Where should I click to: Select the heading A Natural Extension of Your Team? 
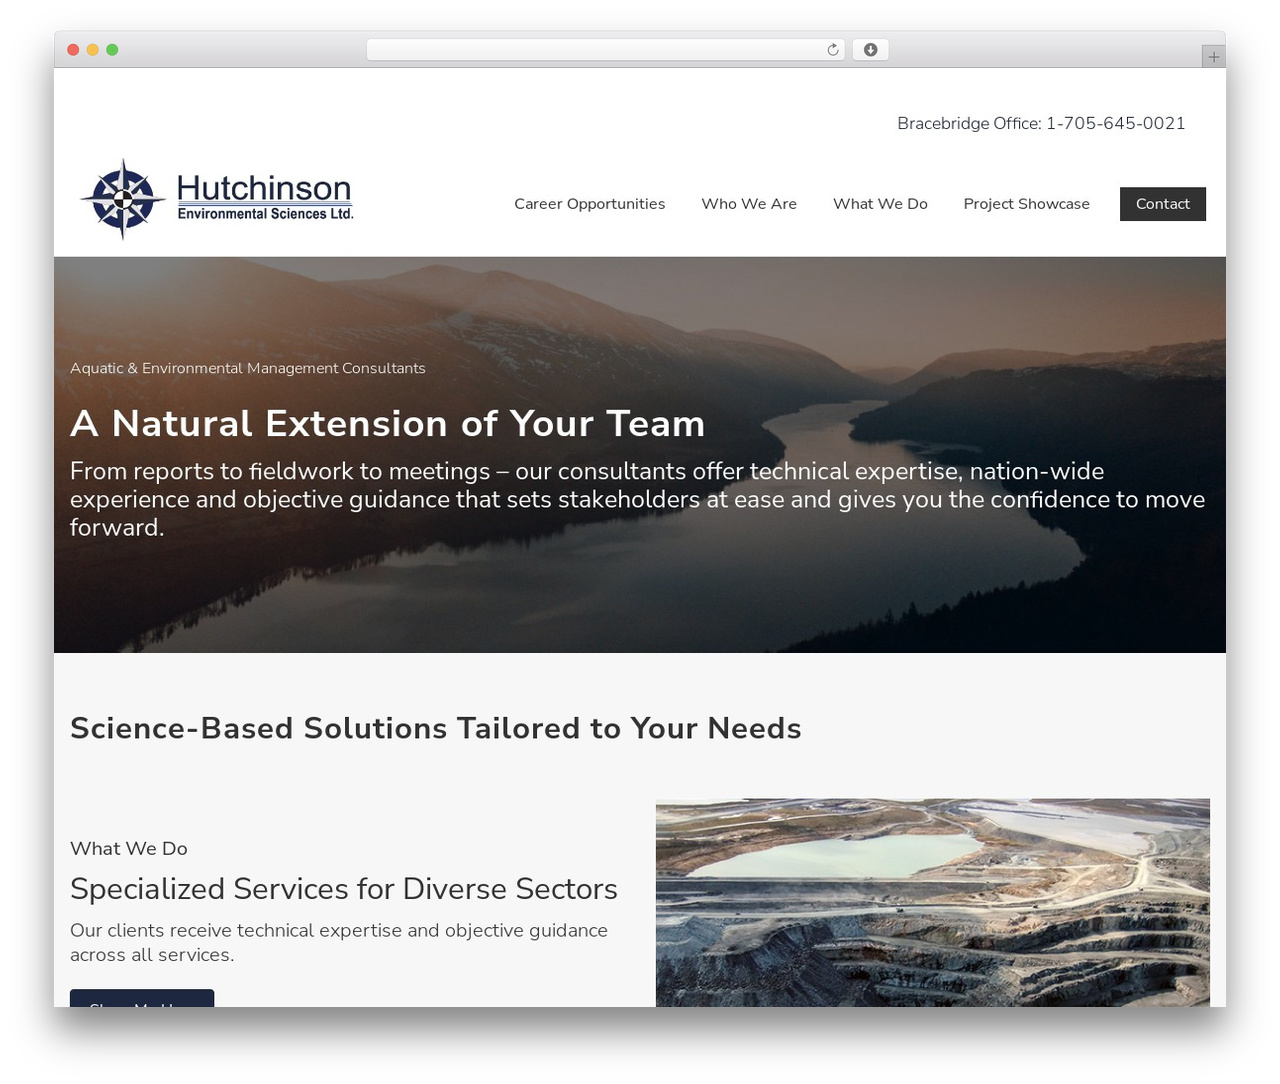coord(387,423)
